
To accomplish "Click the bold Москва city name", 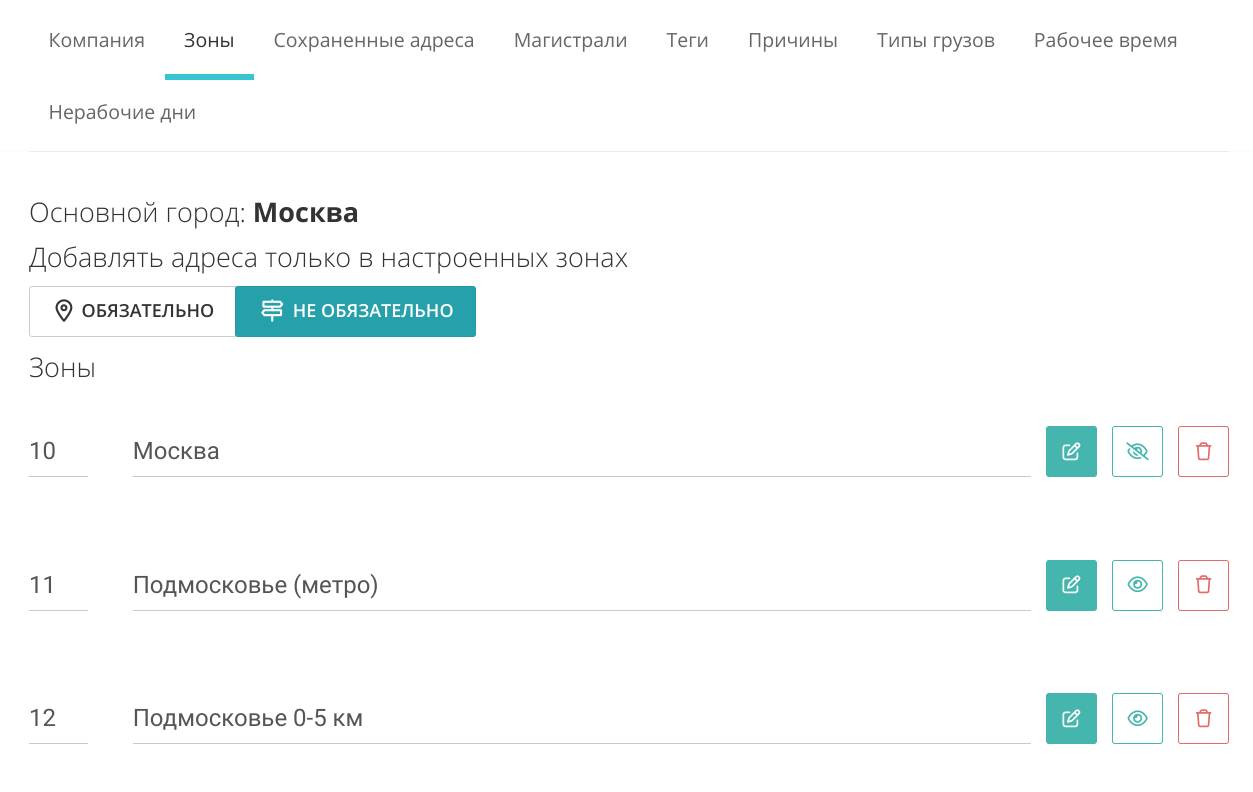I will pyautogui.click(x=306, y=213).
